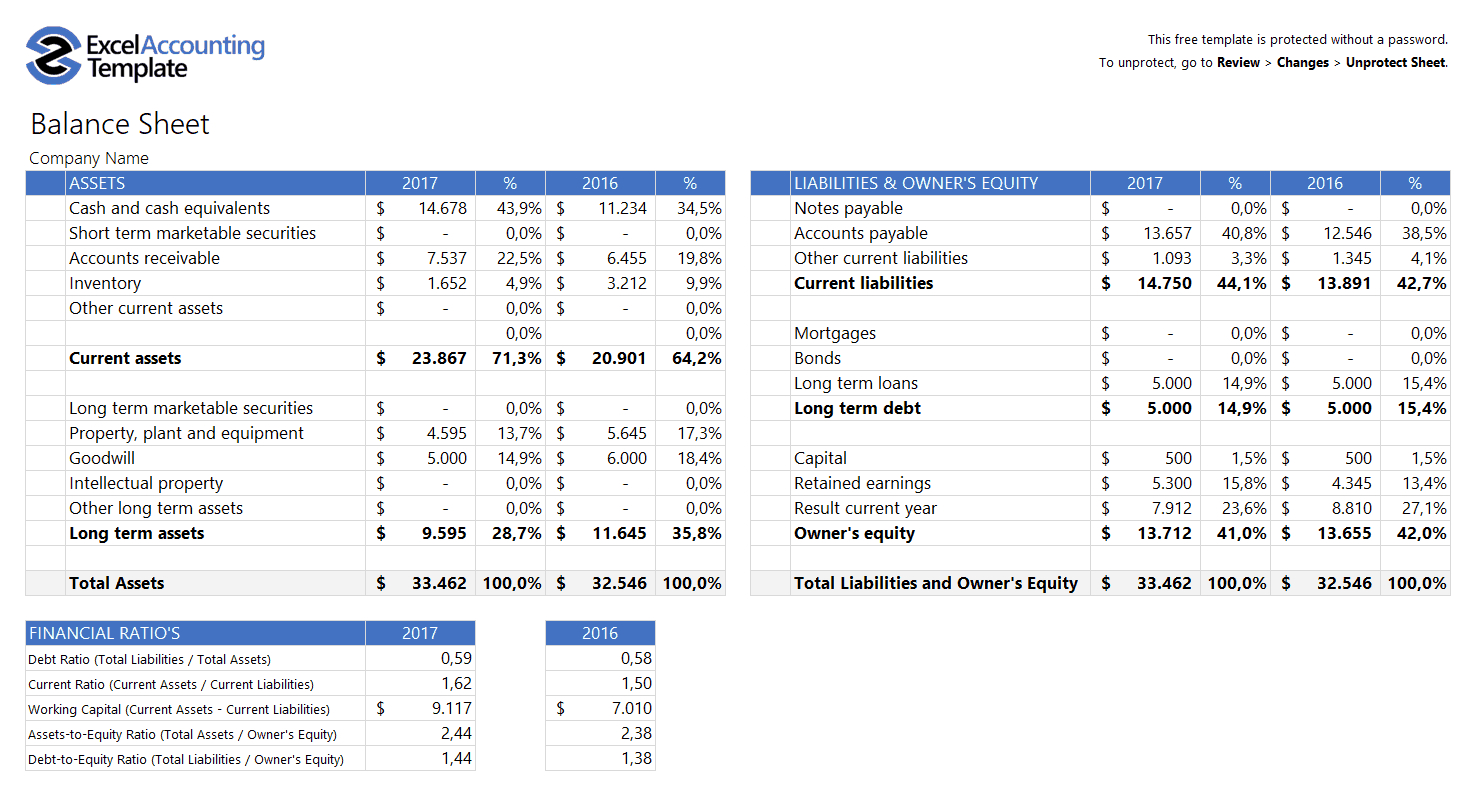Click the subtotal value 23.867
The image size is (1476, 795).
click(439, 358)
